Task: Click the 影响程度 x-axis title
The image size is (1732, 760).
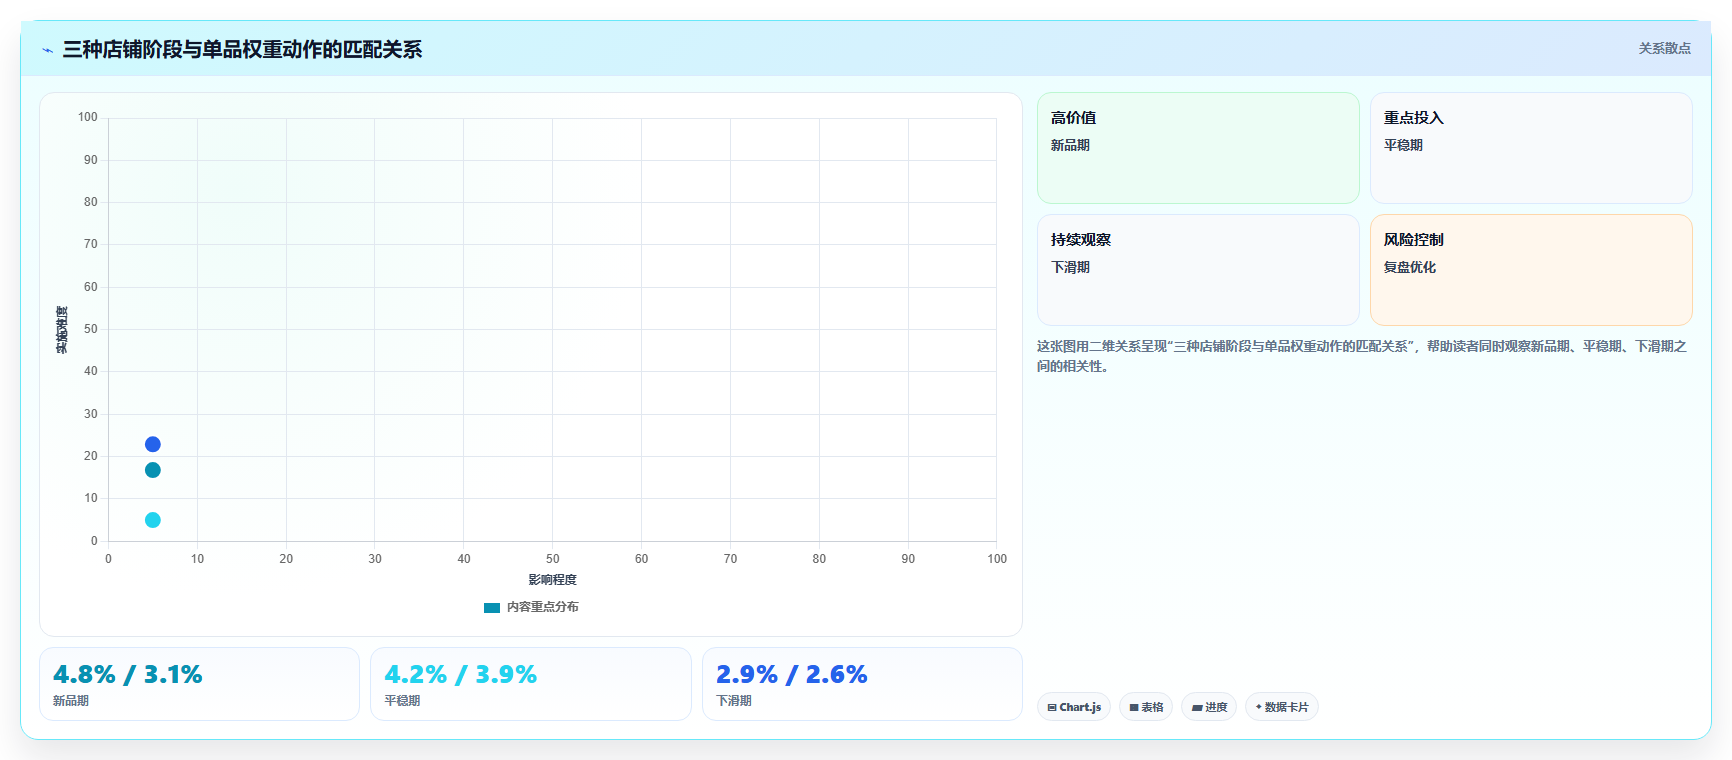Action: [552, 580]
